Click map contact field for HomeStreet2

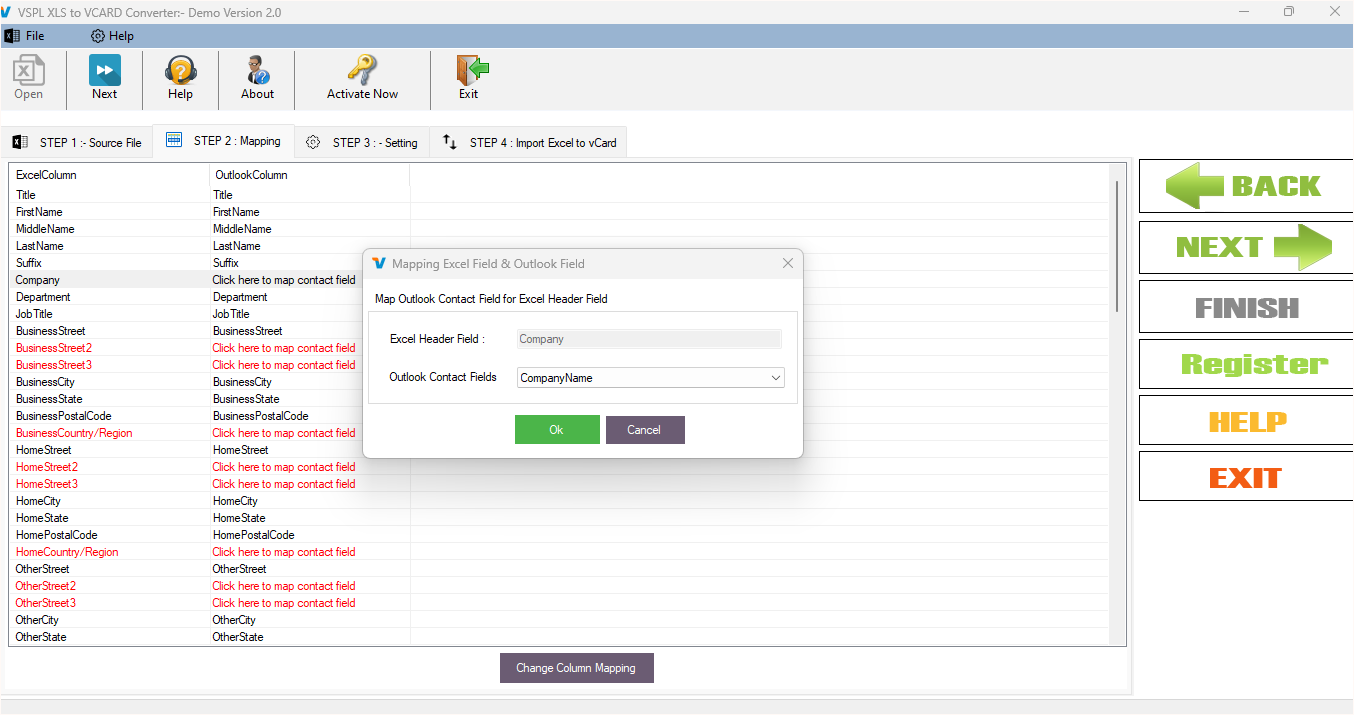coord(284,467)
